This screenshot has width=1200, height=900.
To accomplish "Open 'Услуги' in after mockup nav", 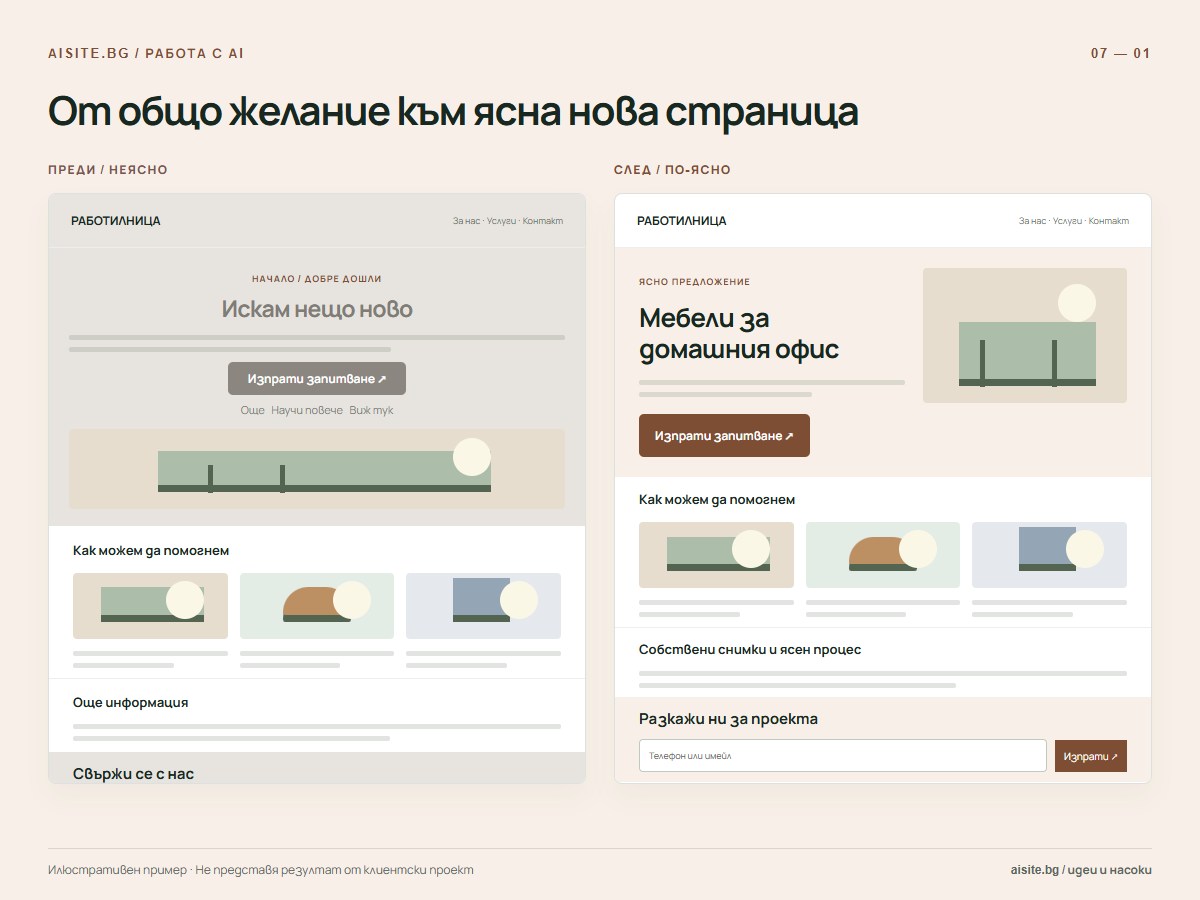I will [x=1067, y=221].
